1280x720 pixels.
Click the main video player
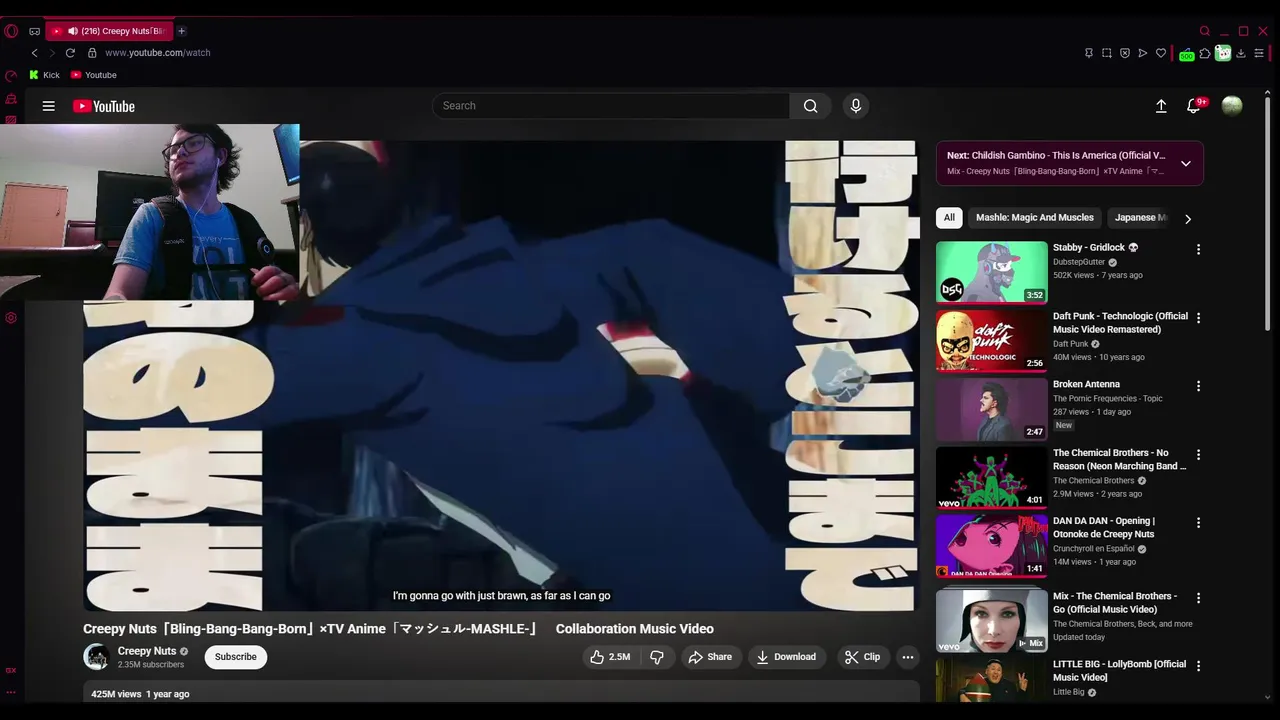(501, 375)
